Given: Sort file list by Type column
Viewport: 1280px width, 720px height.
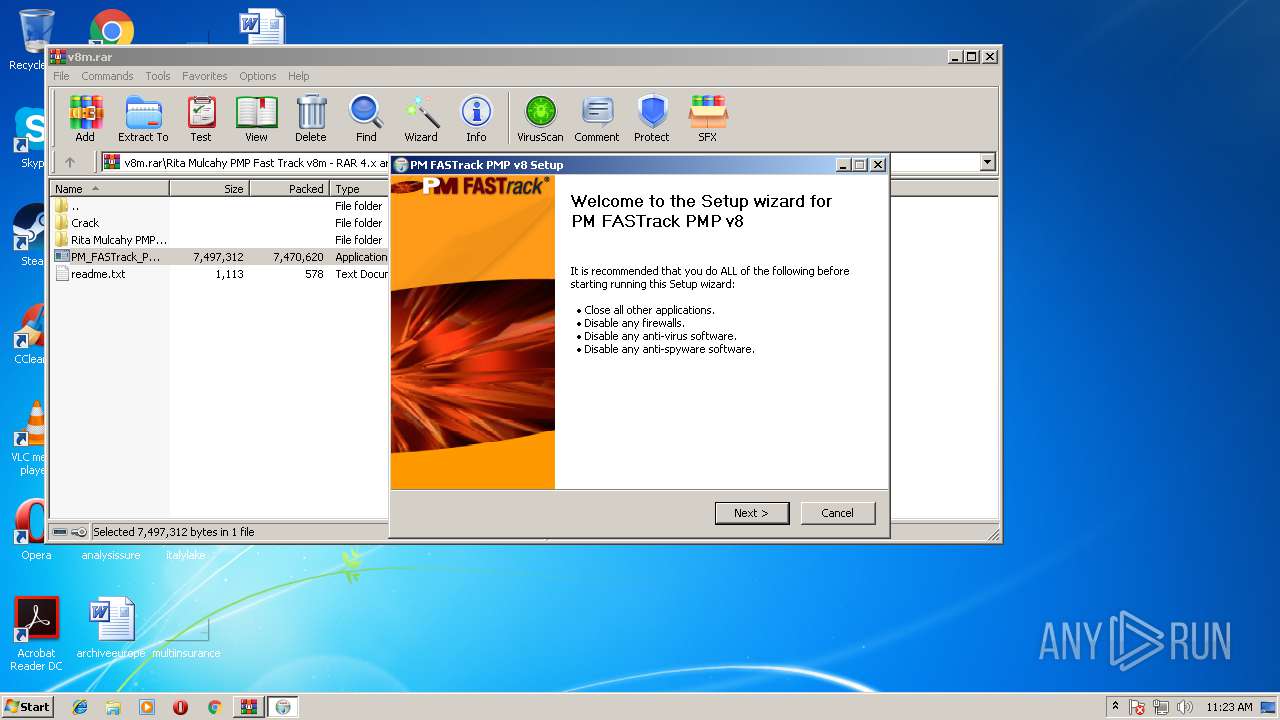Looking at the screenshot, I should [360, 188].
